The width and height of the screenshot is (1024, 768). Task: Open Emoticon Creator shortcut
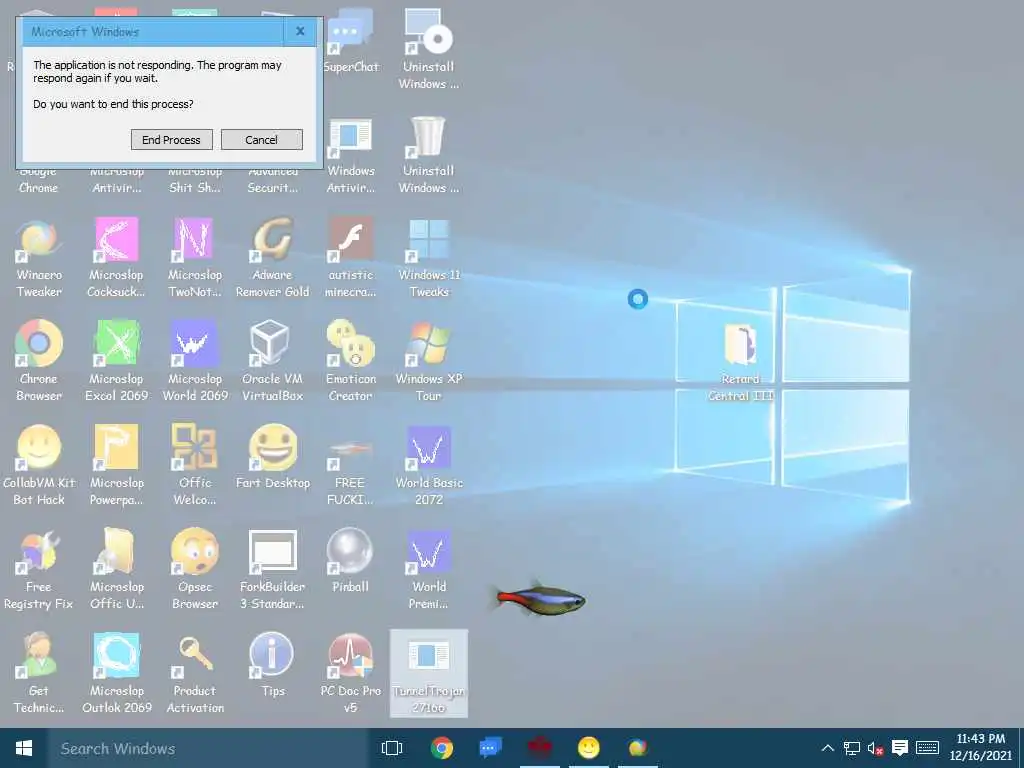coord(351,361)
